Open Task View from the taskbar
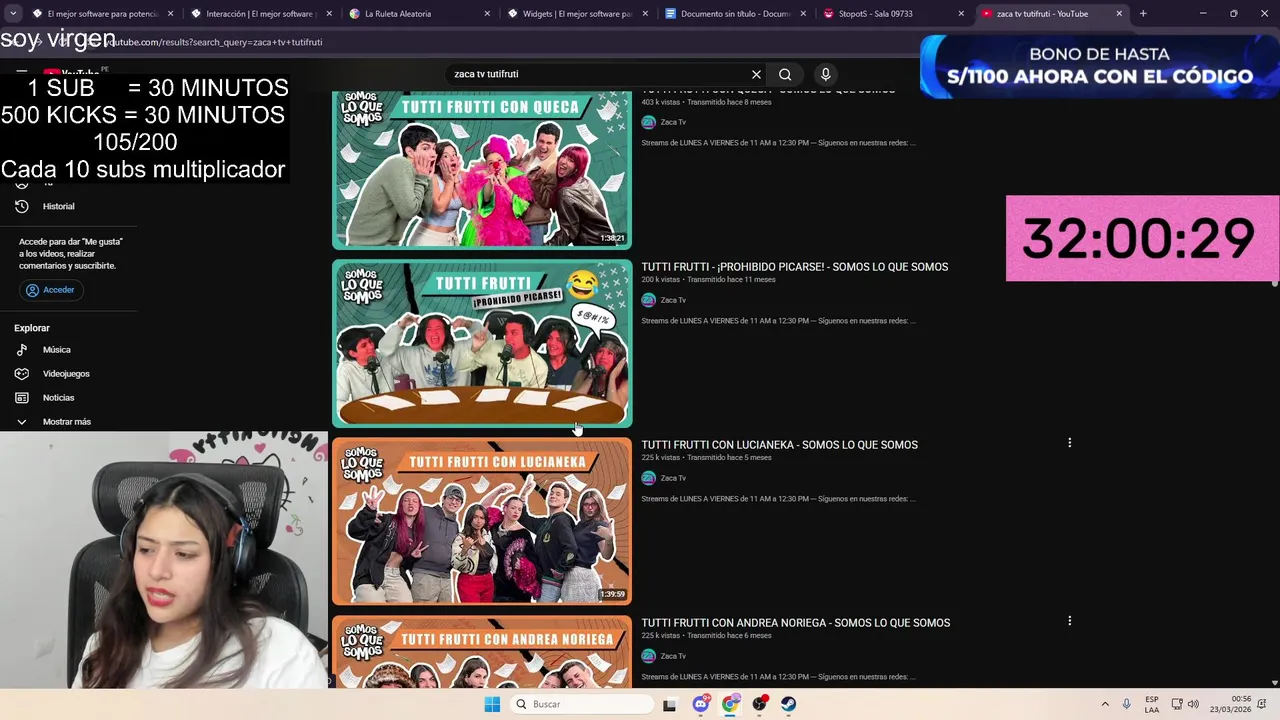The height and width of the screenshot is (720, 1280). [669, 704]
